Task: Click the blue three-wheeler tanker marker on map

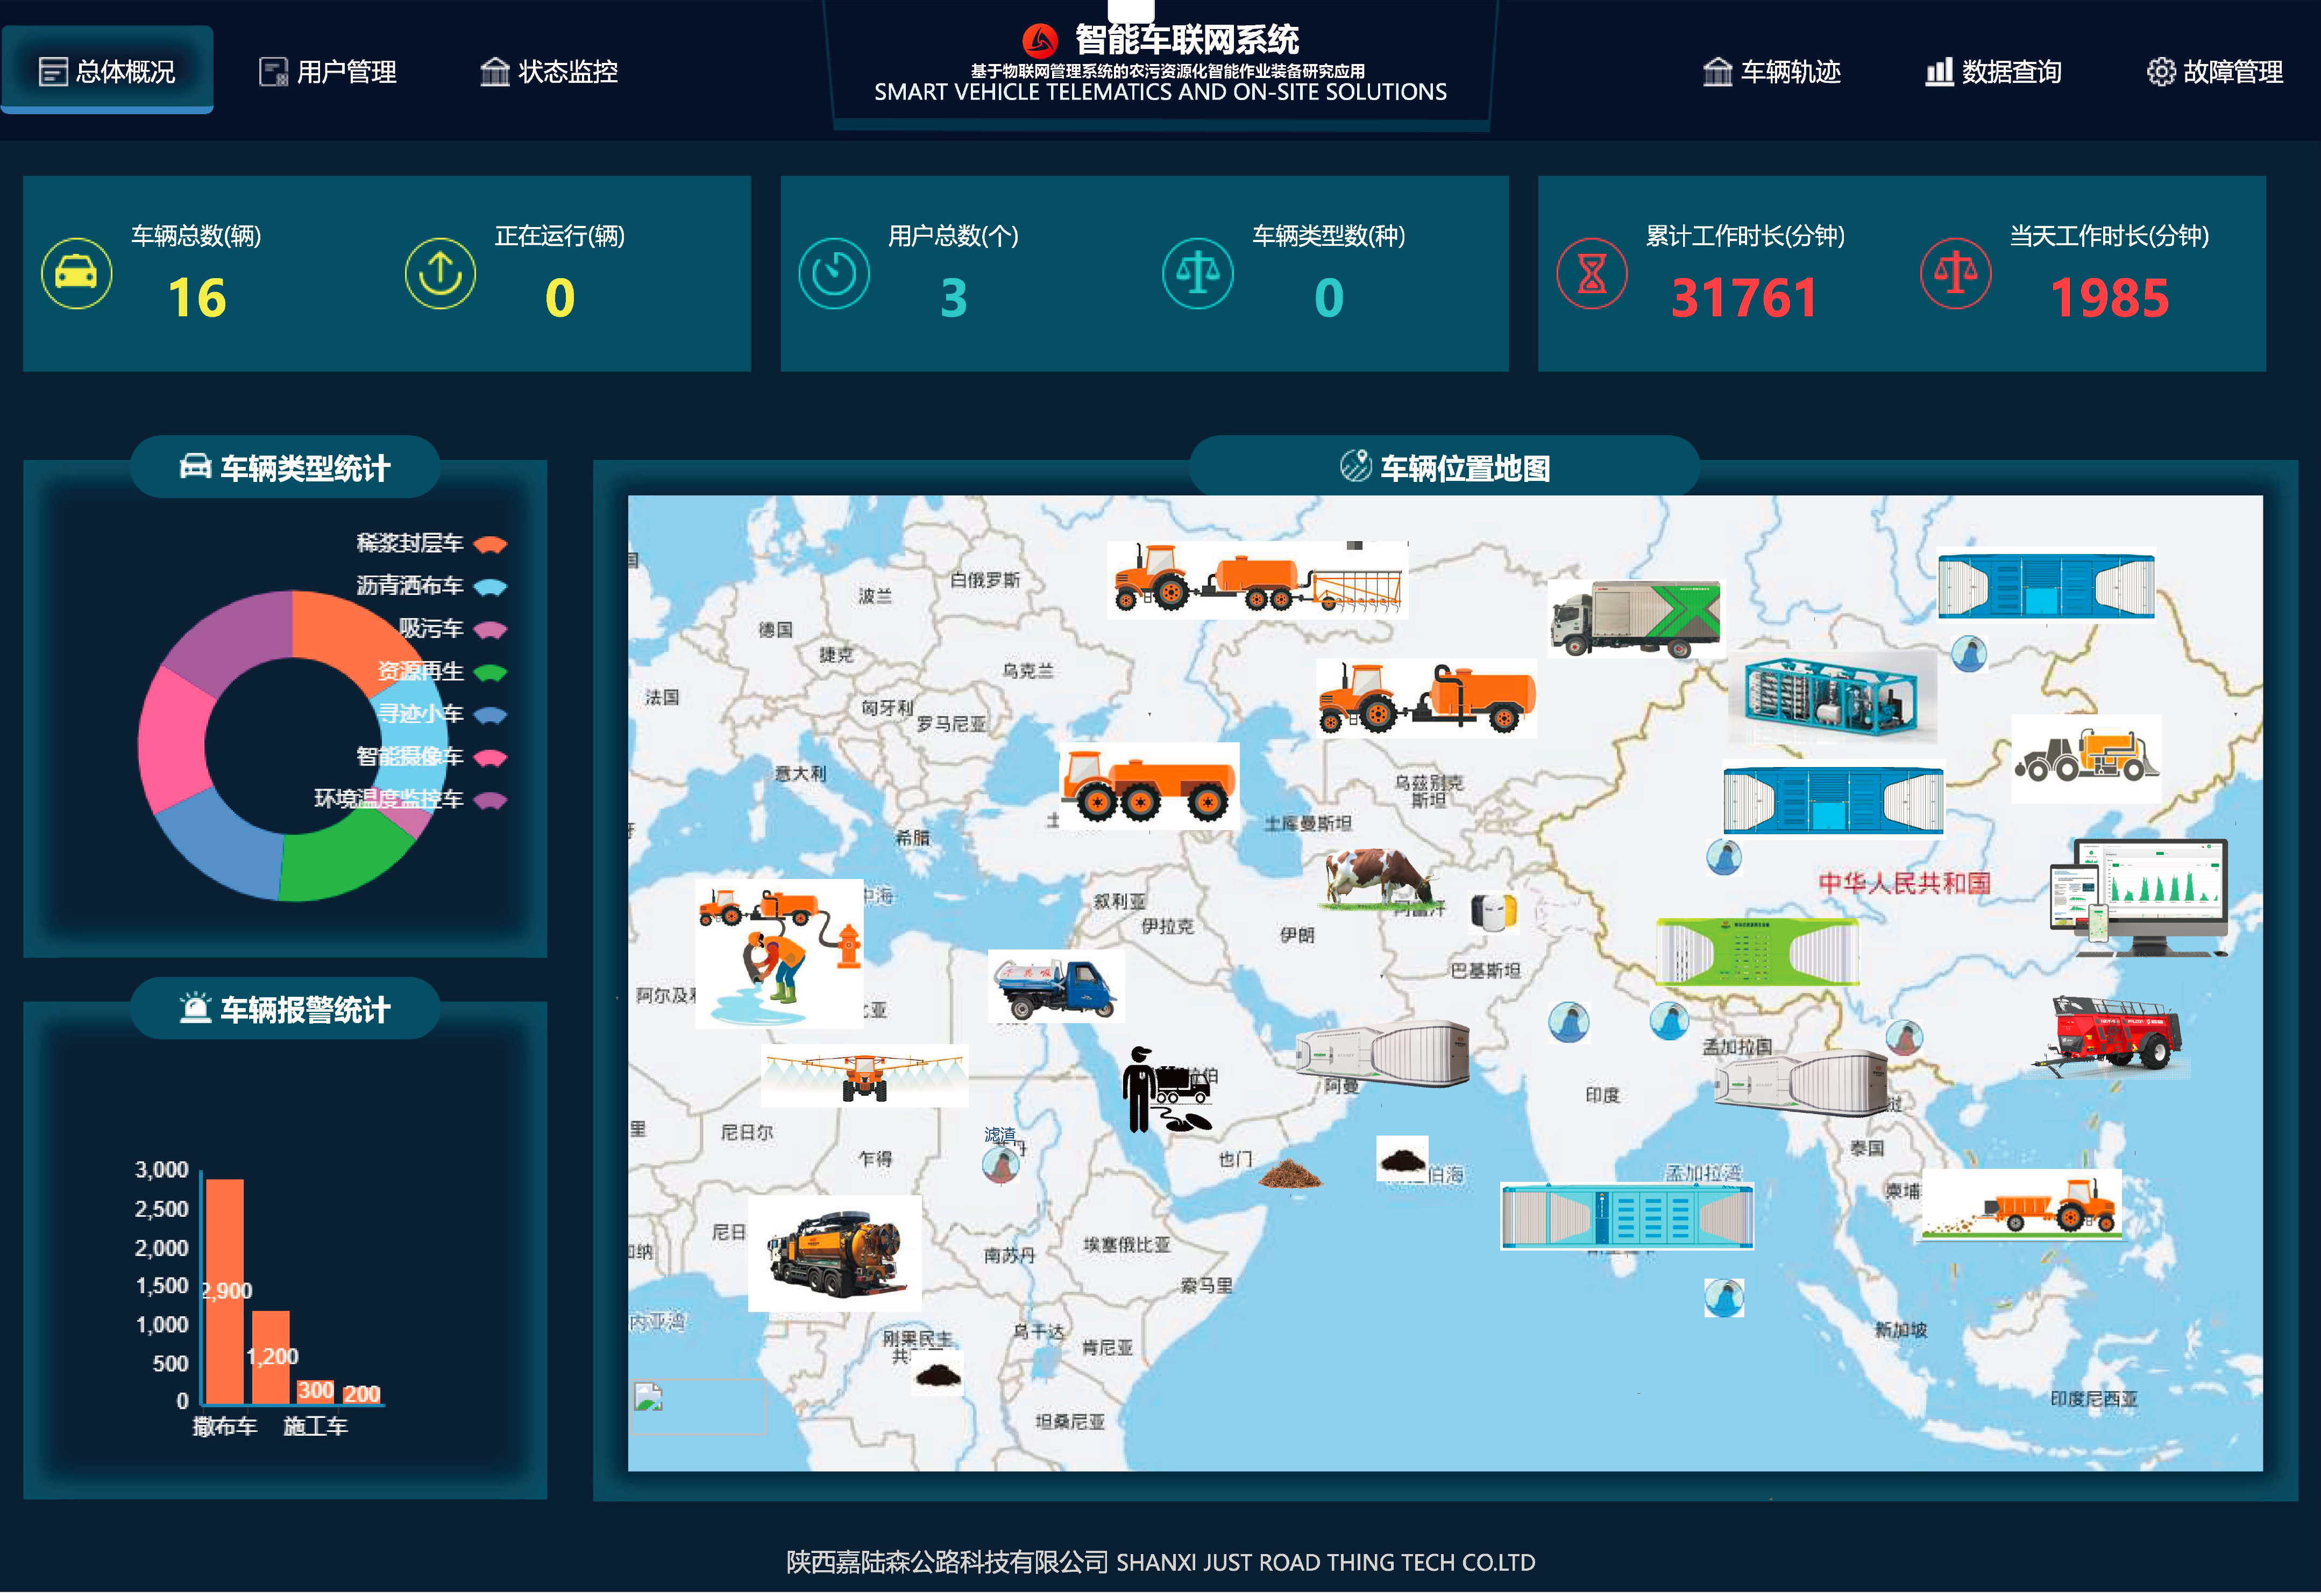Action: coord(1057,987)
